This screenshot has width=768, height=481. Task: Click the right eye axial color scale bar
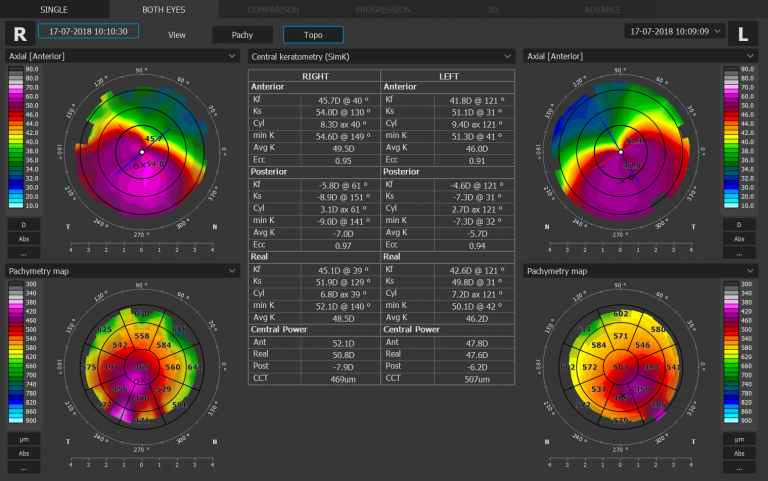[x=16, y=138]
